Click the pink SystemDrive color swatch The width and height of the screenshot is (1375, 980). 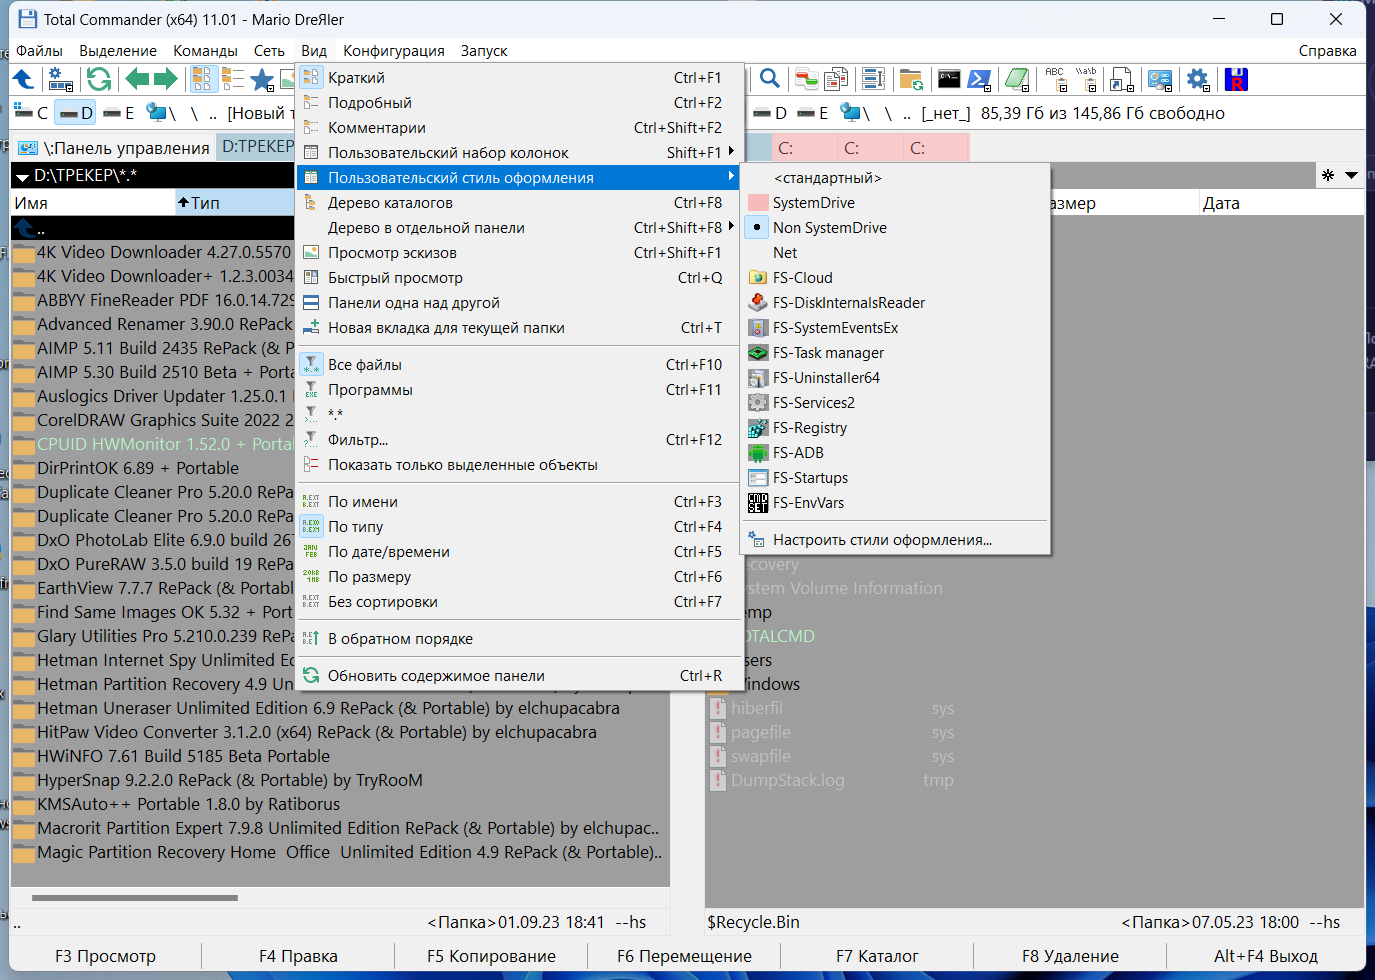759,202
